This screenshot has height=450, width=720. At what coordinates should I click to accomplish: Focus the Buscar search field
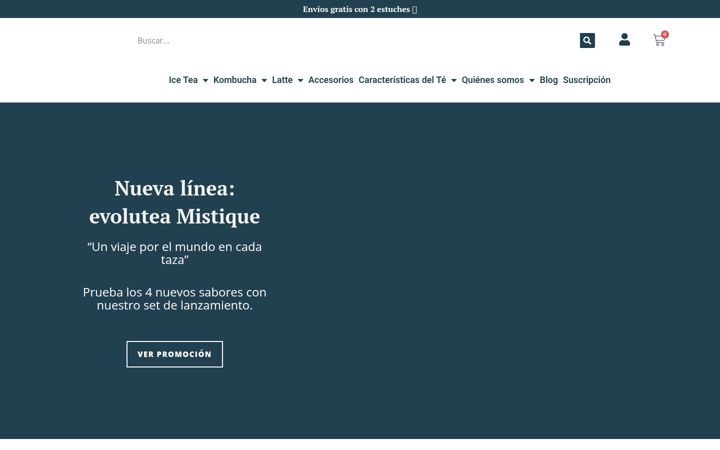[356, 40]
